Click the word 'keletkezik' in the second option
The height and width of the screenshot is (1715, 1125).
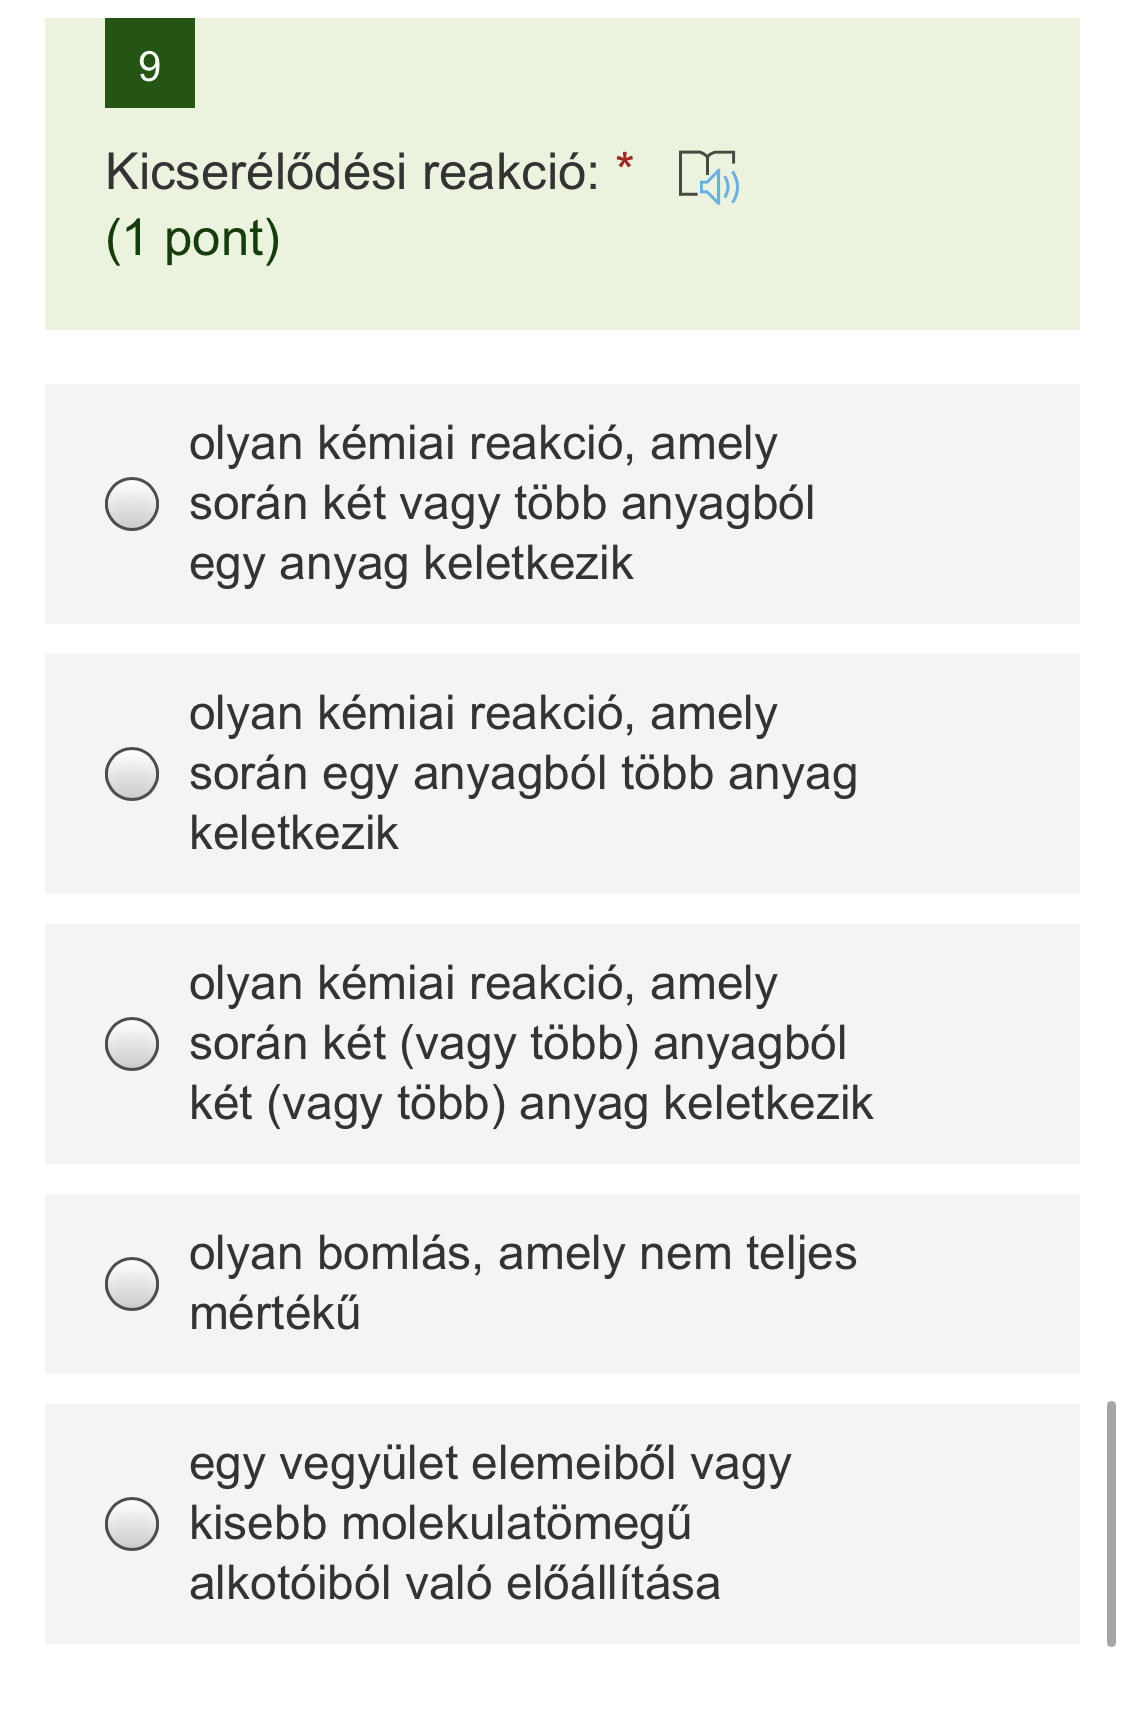(294, 833)
